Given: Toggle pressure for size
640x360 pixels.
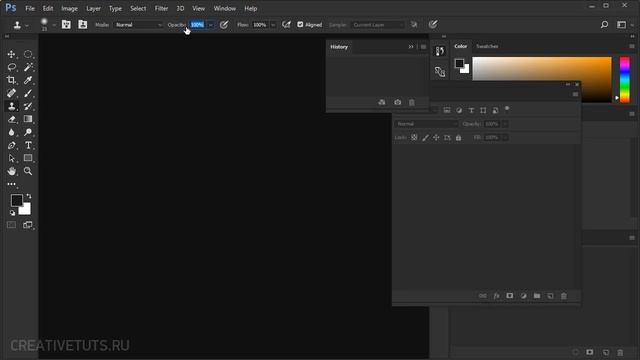Looking at the screenshot, I should tap(433, 25).
